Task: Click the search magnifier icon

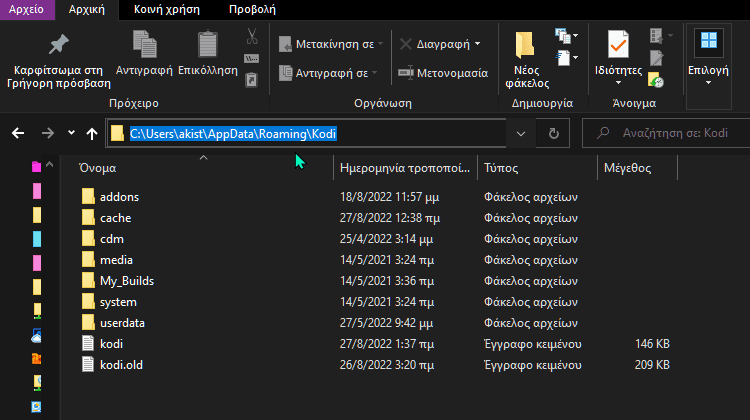Action: pos(603,133)
